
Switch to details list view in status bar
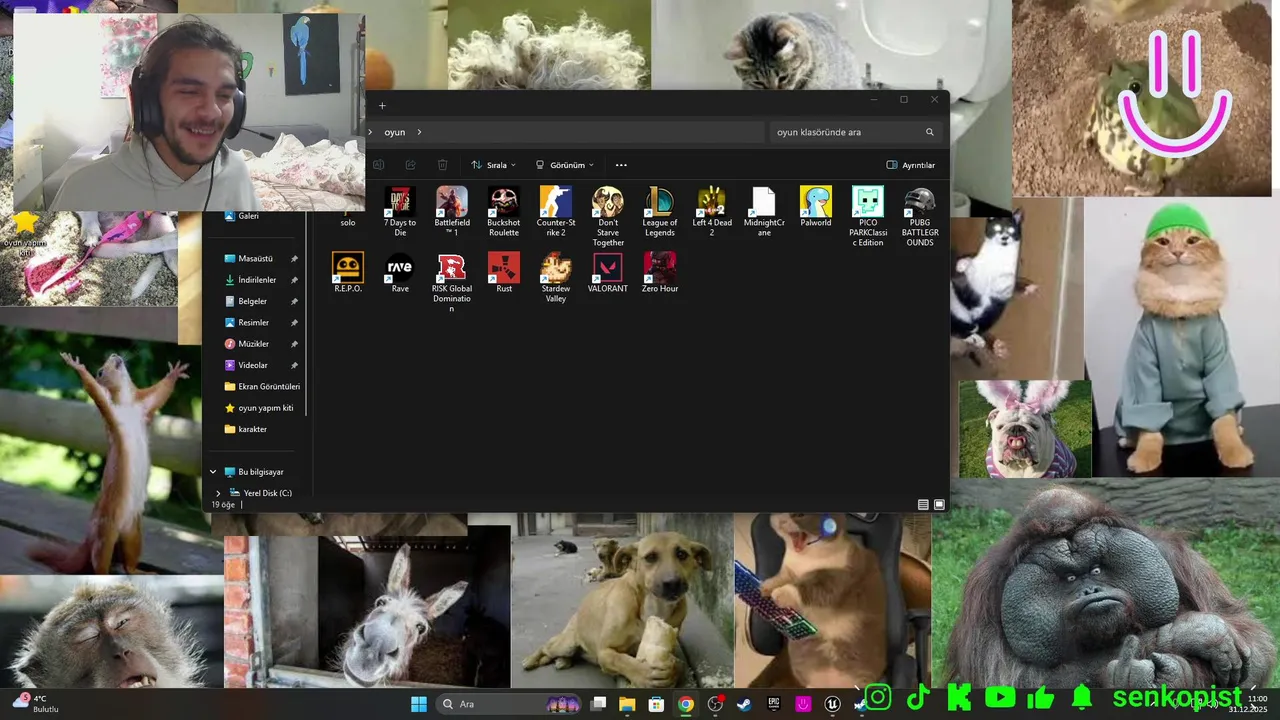coord(923,505)
